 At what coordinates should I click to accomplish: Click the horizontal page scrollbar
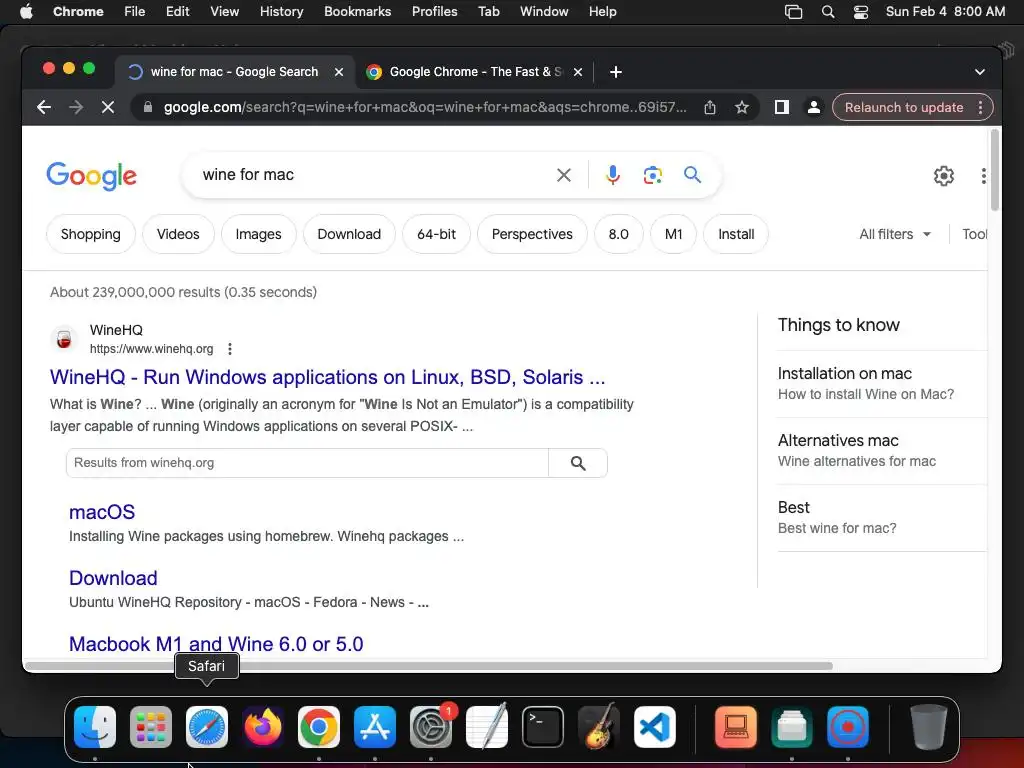(x=428, y=666)
